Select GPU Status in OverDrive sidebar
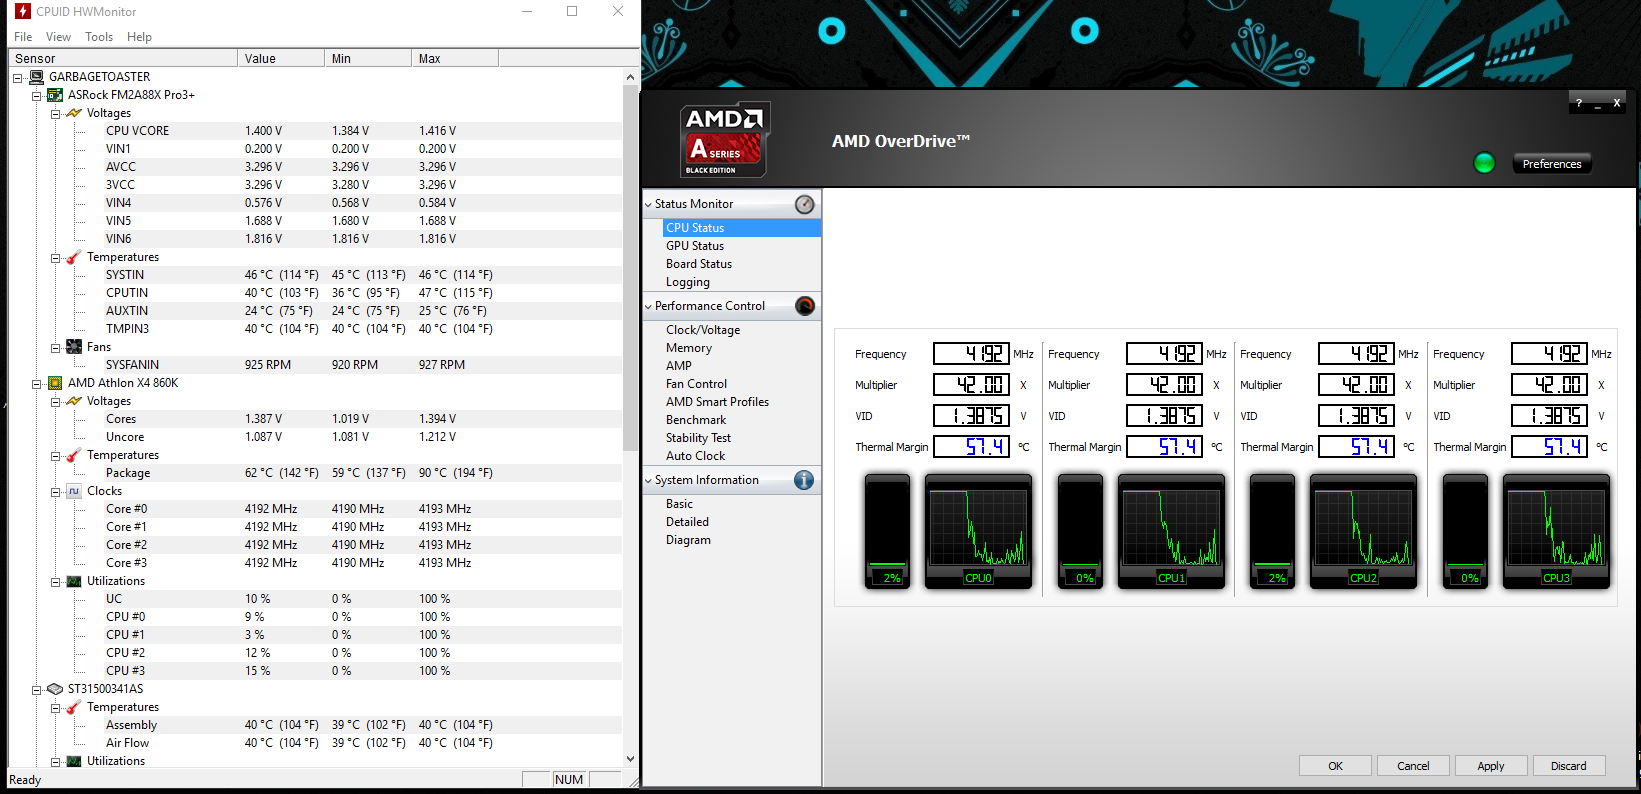 coord(695,246)
